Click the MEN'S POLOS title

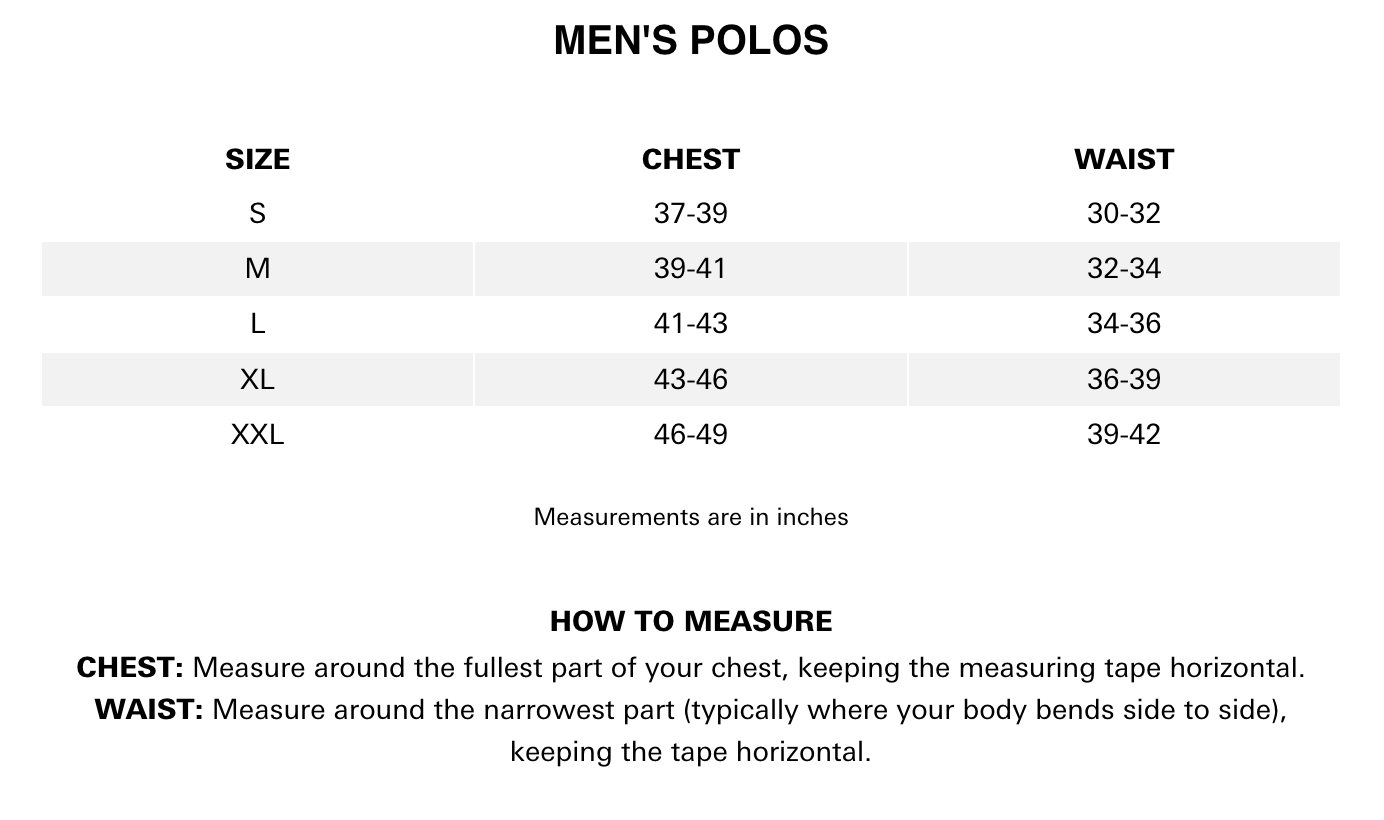691,41
